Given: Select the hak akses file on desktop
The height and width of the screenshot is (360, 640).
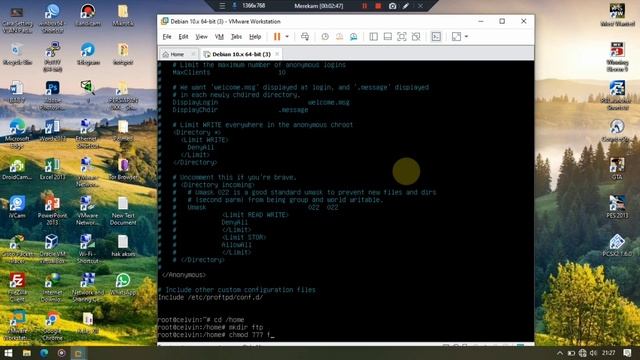Looking at the screenshot, I should tap(123, 246).
